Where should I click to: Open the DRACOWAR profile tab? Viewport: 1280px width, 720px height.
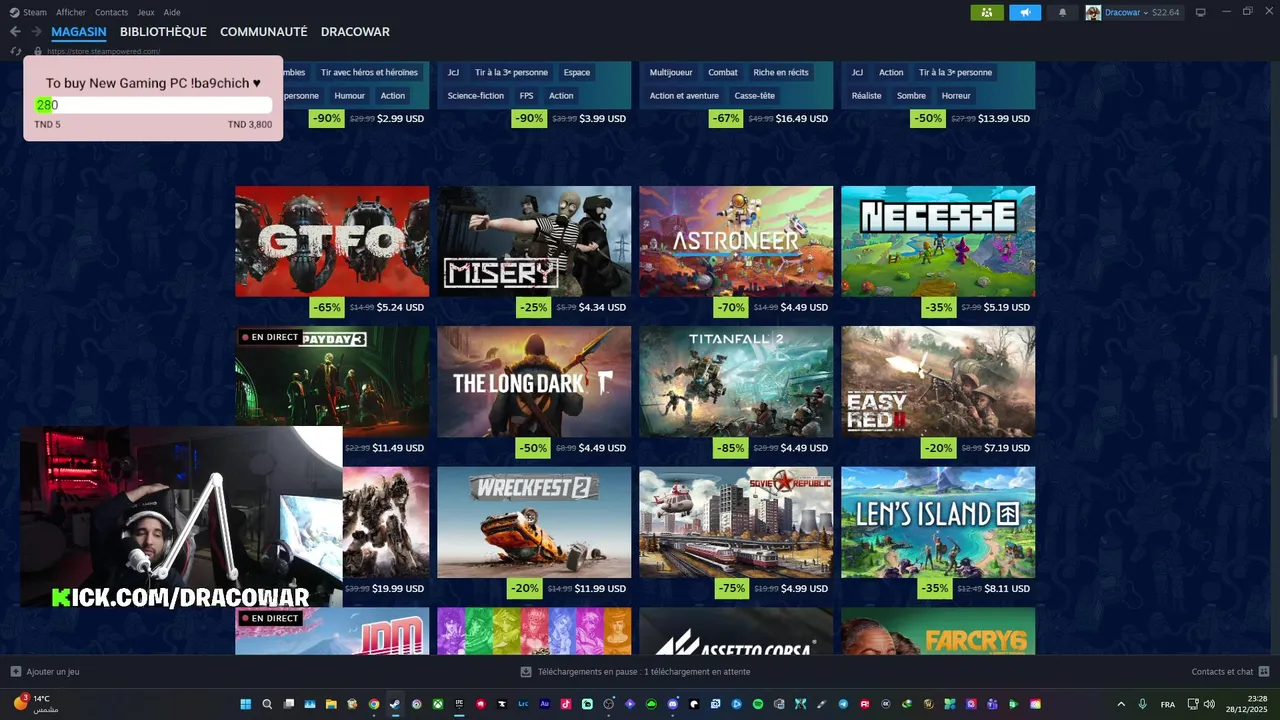click(355, 32)
